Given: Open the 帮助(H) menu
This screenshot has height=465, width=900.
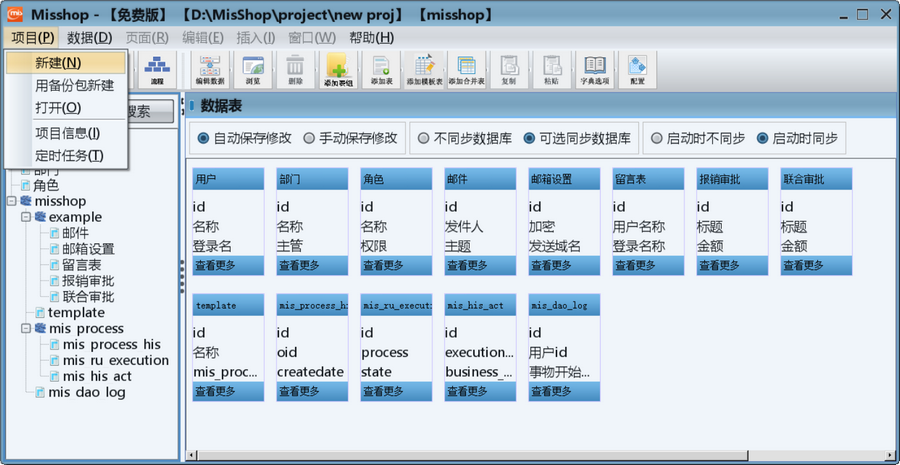Looking at the screenshot, I should click(371, 38).
